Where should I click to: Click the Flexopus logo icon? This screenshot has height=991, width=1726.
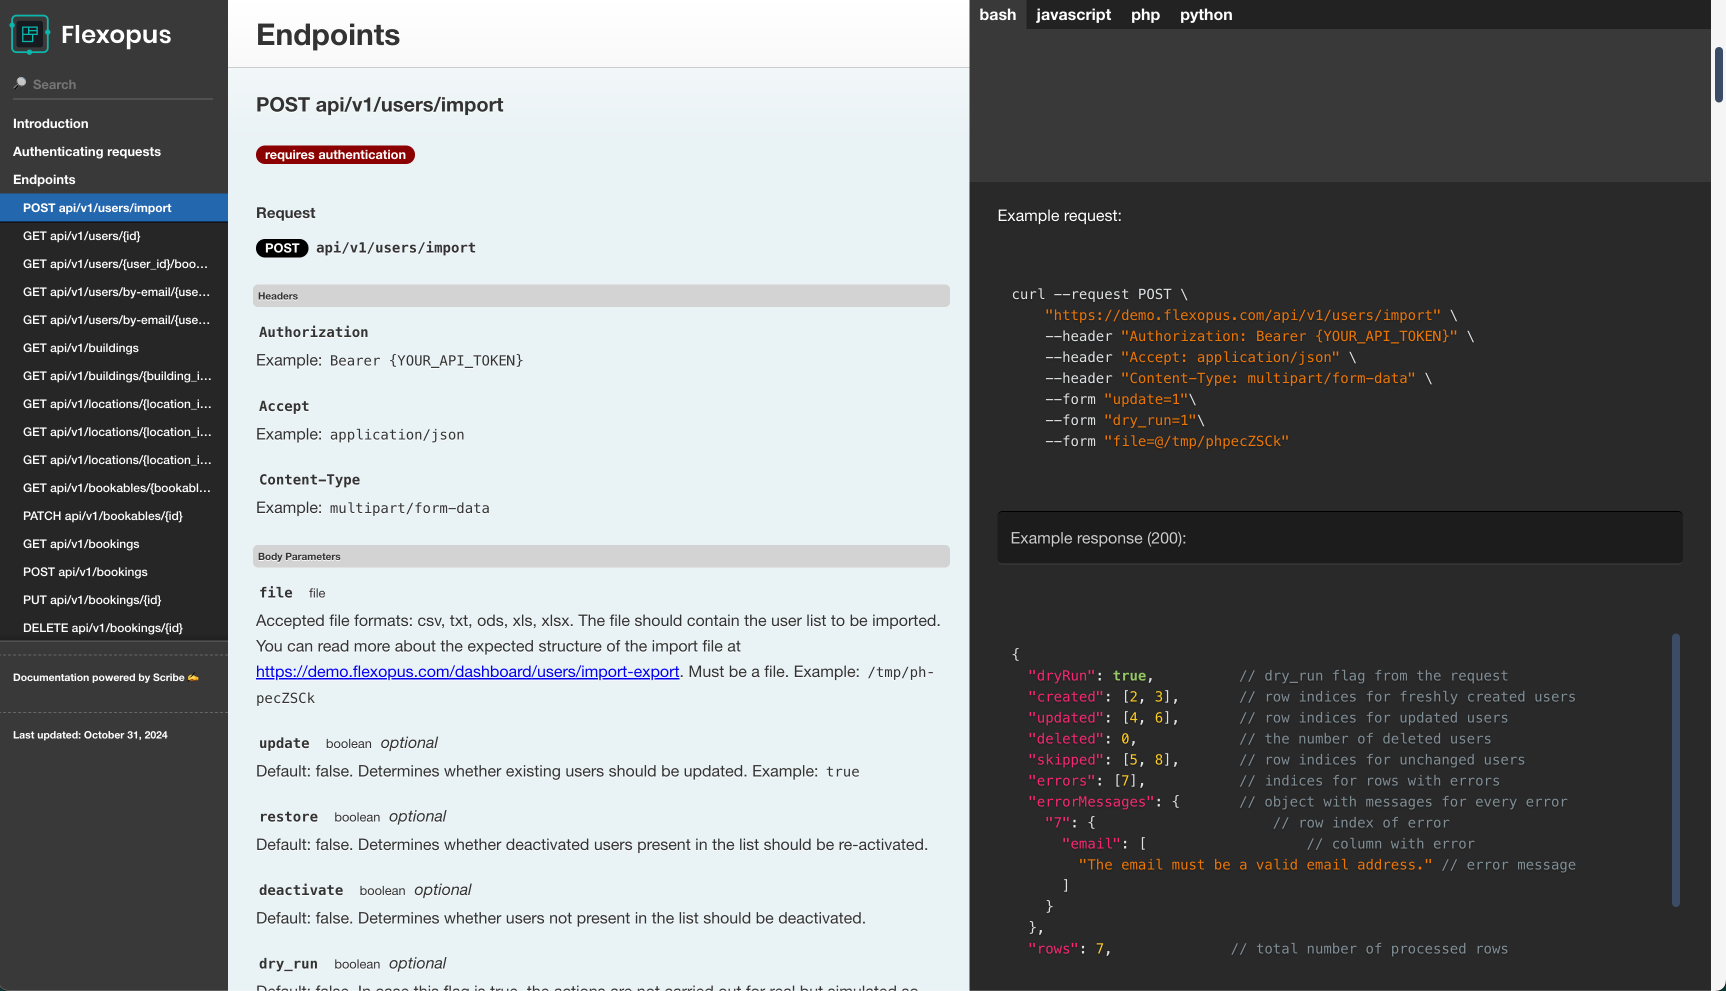point(30,35)
